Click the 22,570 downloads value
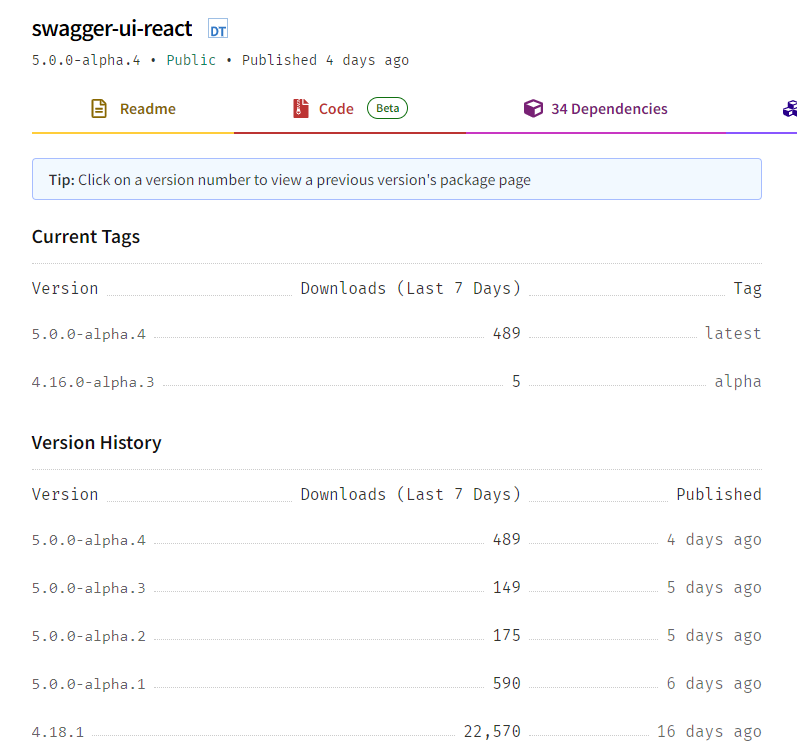 pyautogui.click(x=492, y=732)
